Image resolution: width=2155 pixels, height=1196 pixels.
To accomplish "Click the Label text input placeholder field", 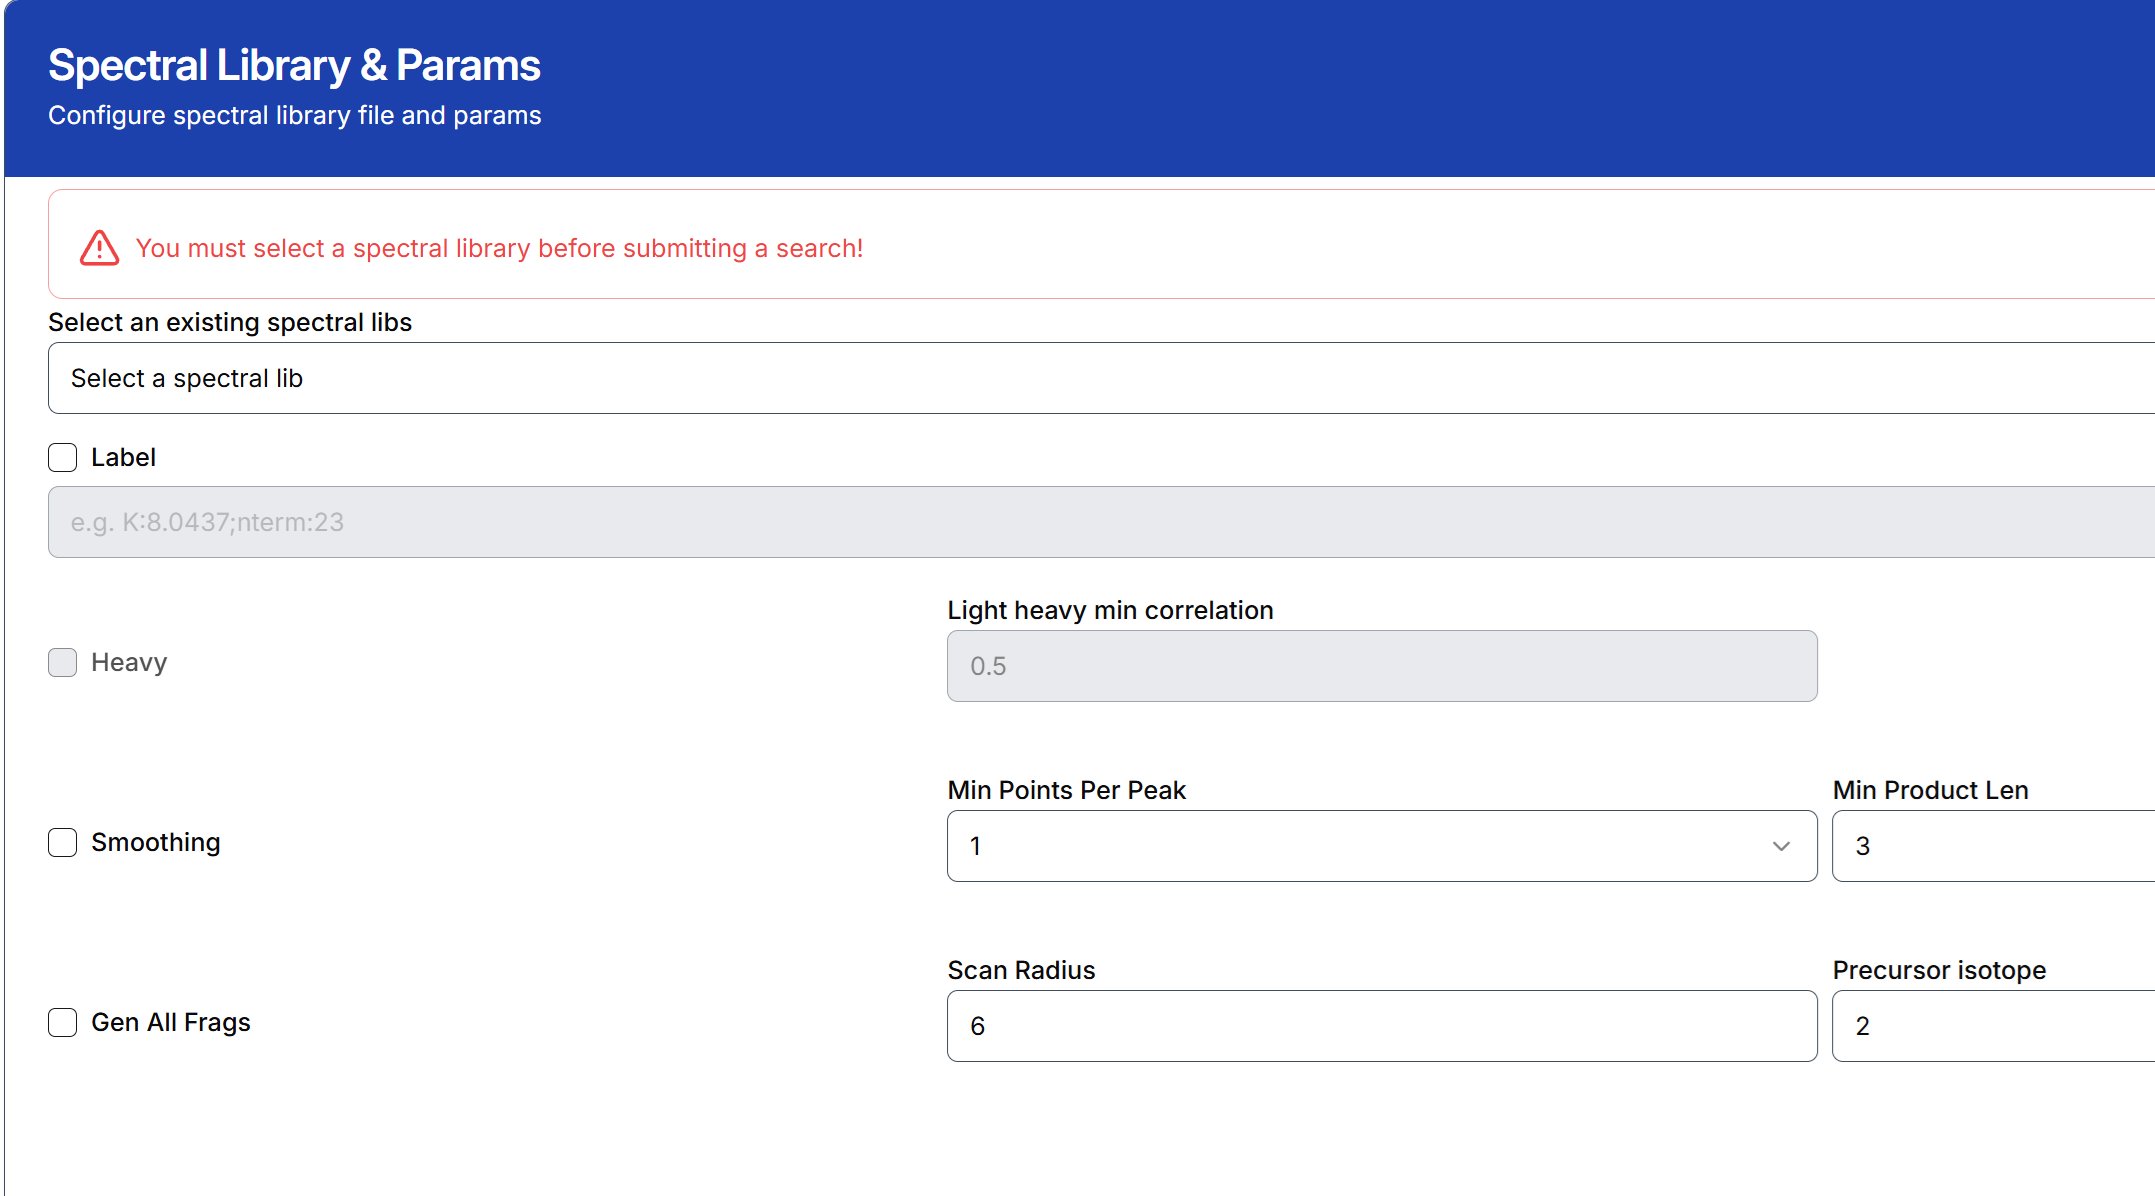I will (1100, 522).
